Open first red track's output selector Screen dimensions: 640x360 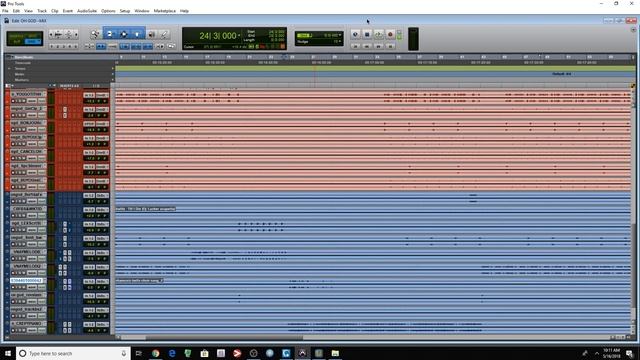coord(102,95)
